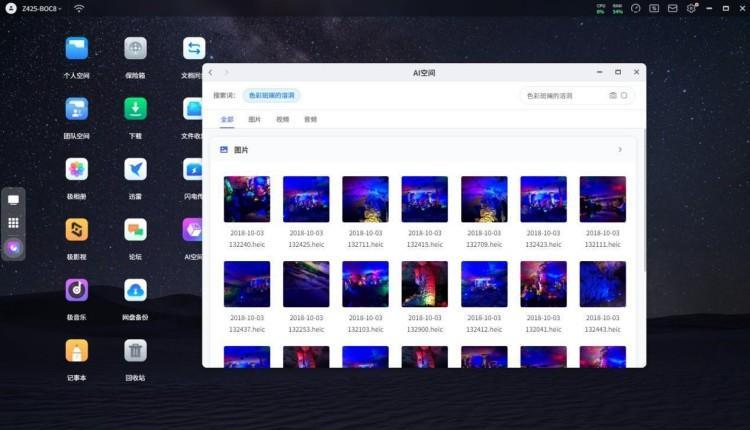
Task: Click the camera image-search icon in search box
Action: [613, 96]
